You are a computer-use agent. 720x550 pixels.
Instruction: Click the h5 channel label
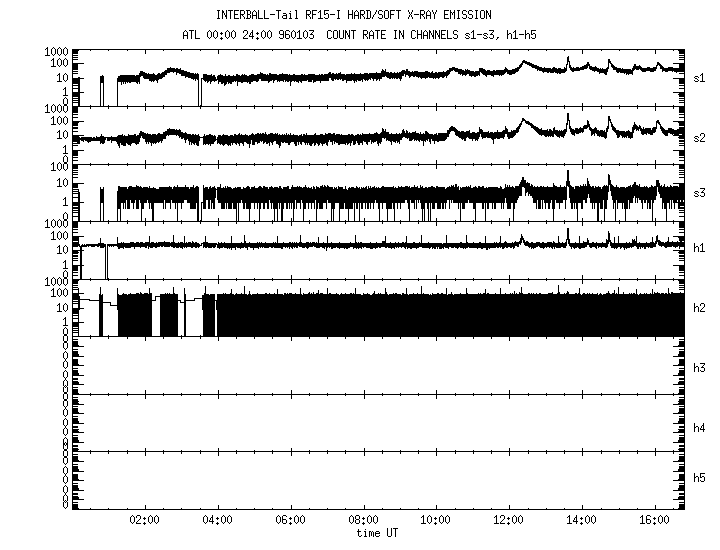click(x=700, y=478)
